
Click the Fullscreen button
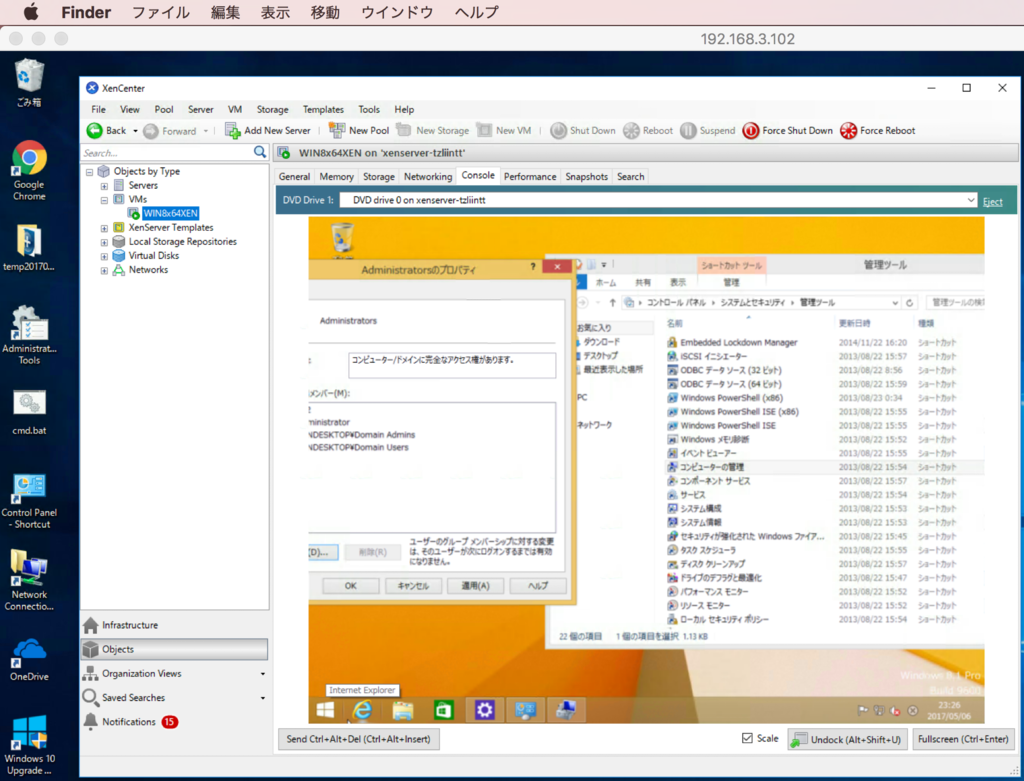point(963,739)
